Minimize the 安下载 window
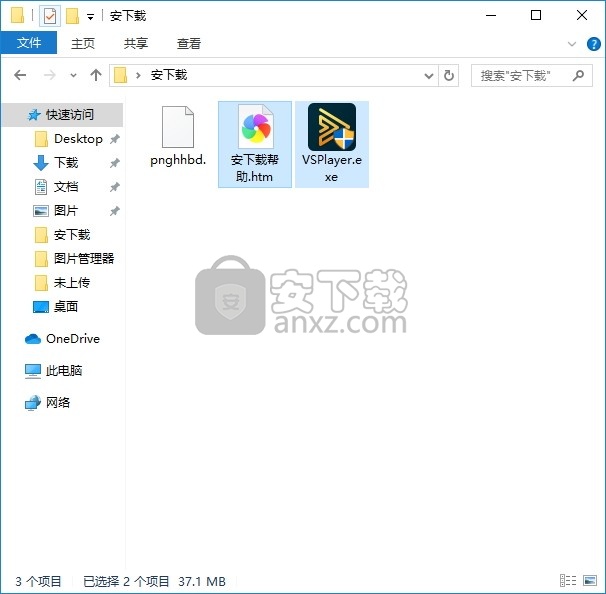606x594 pixels. pos(491,15)
